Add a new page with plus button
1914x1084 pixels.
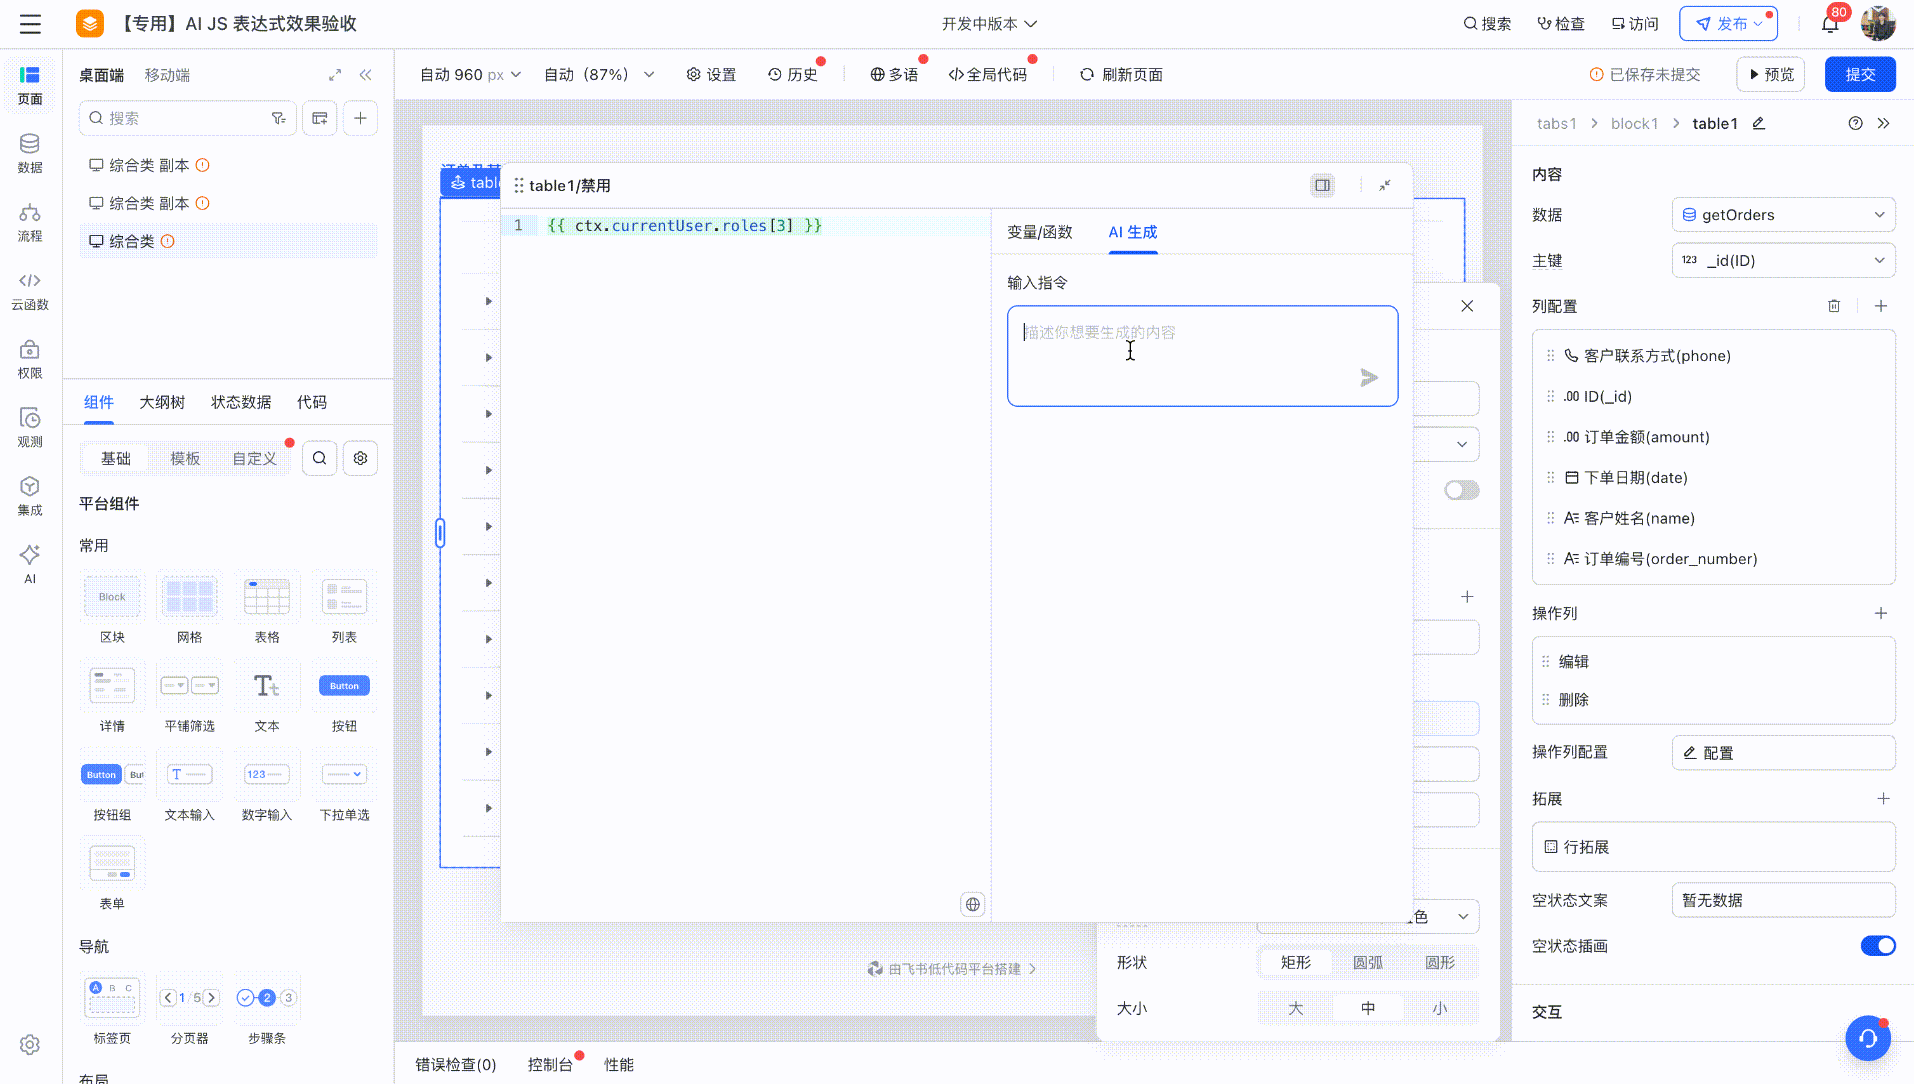(361, 118)
